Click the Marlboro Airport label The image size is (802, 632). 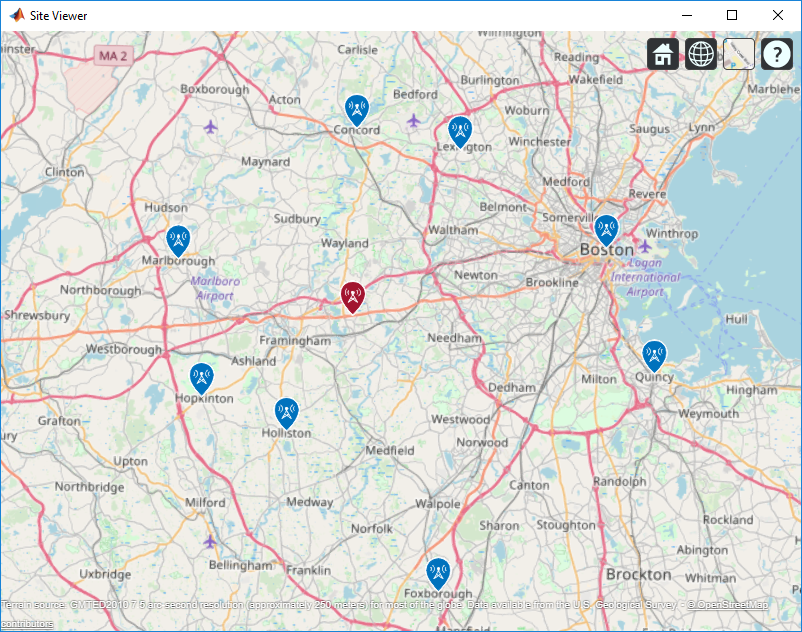(215, 288)
